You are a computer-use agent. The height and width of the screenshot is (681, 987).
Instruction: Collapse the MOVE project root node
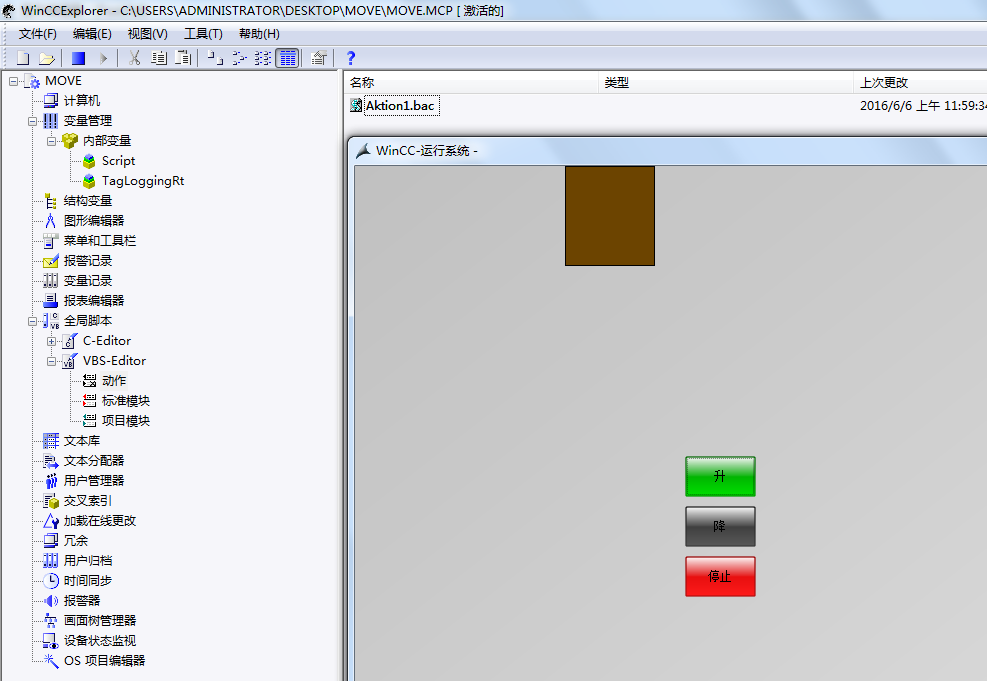coord(13,81)
